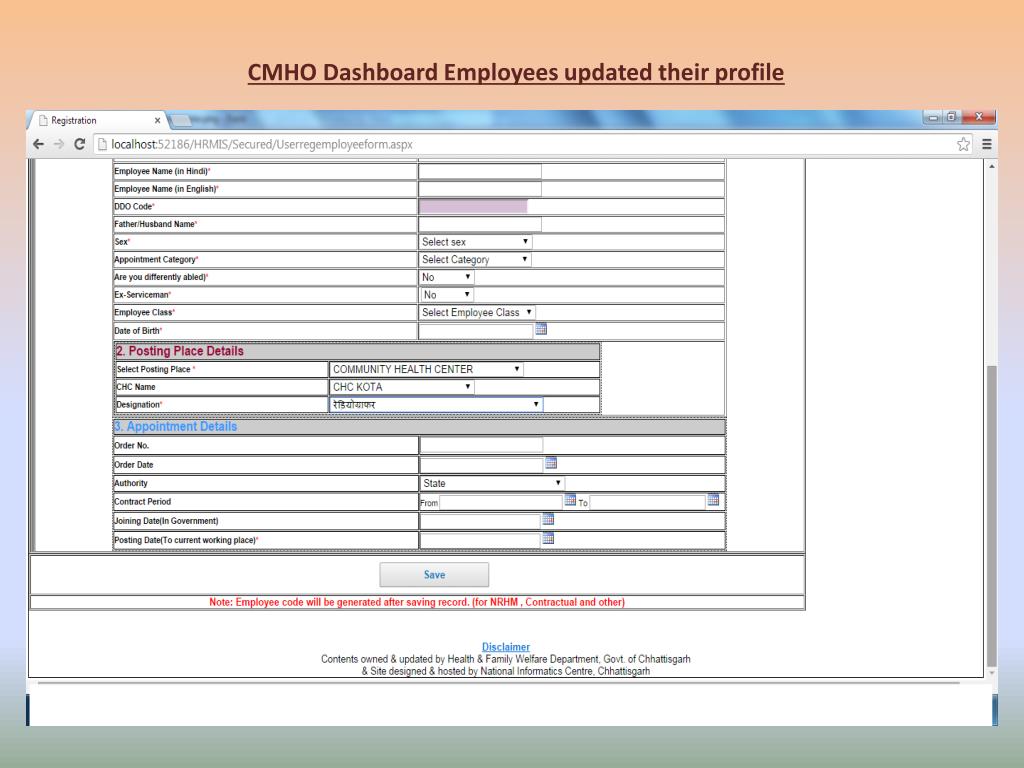Open the Chrome hamburger menu

(987, 144)
